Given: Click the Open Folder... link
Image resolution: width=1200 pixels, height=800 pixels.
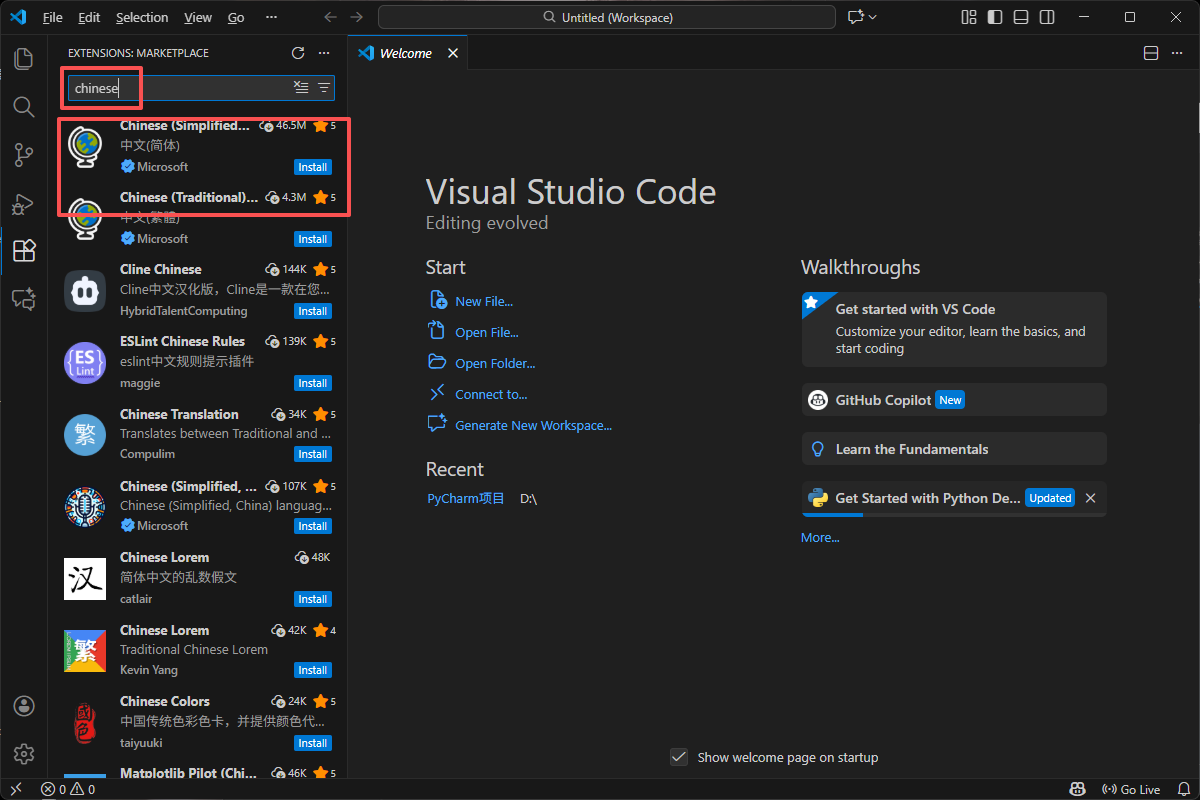Looking at the screenshot, I should (495, 363).
